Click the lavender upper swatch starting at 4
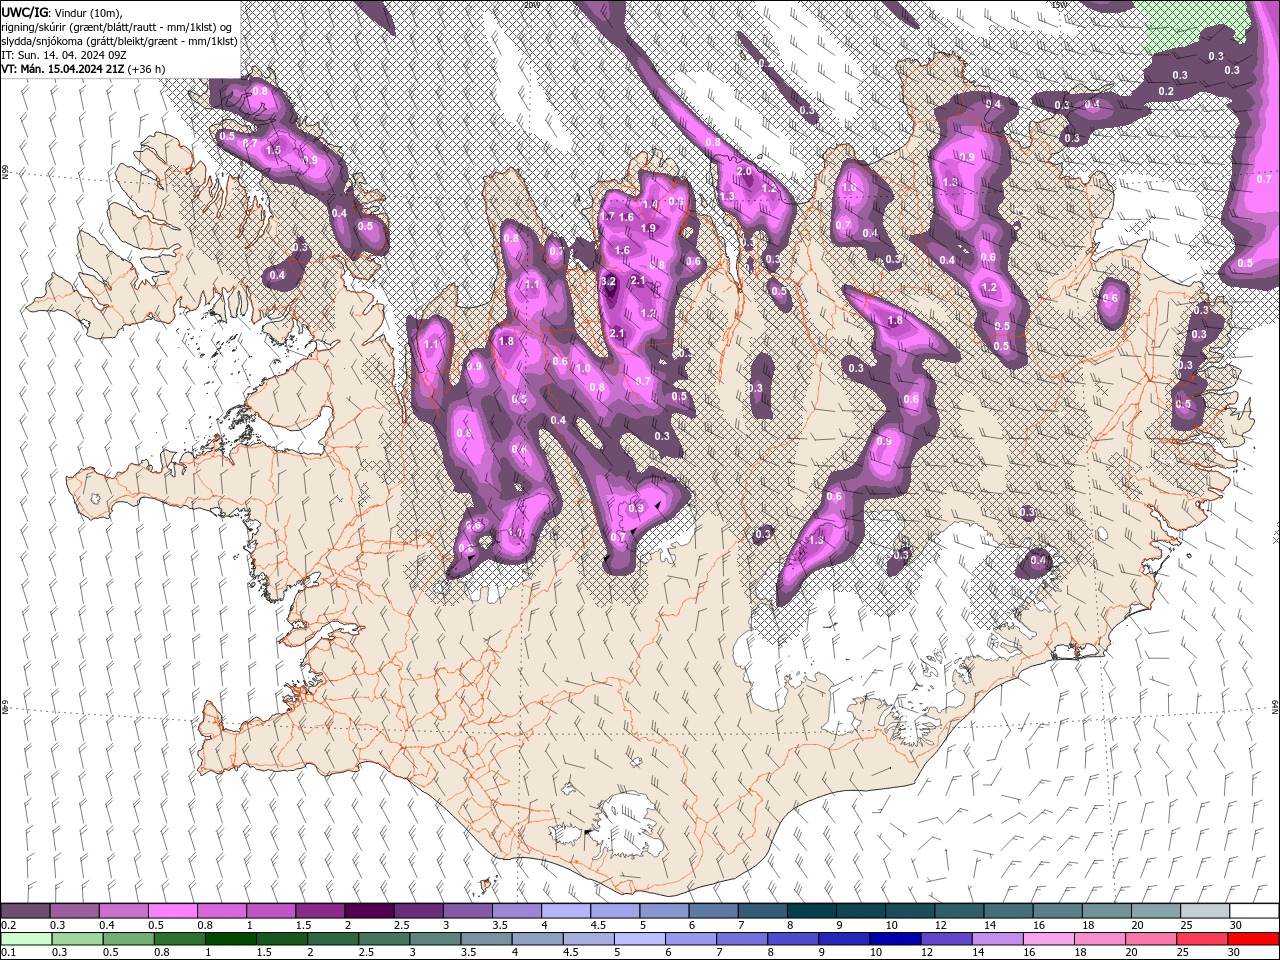Screen dimensions: 1280x960 pyautogui.click(x=566, y=911)
